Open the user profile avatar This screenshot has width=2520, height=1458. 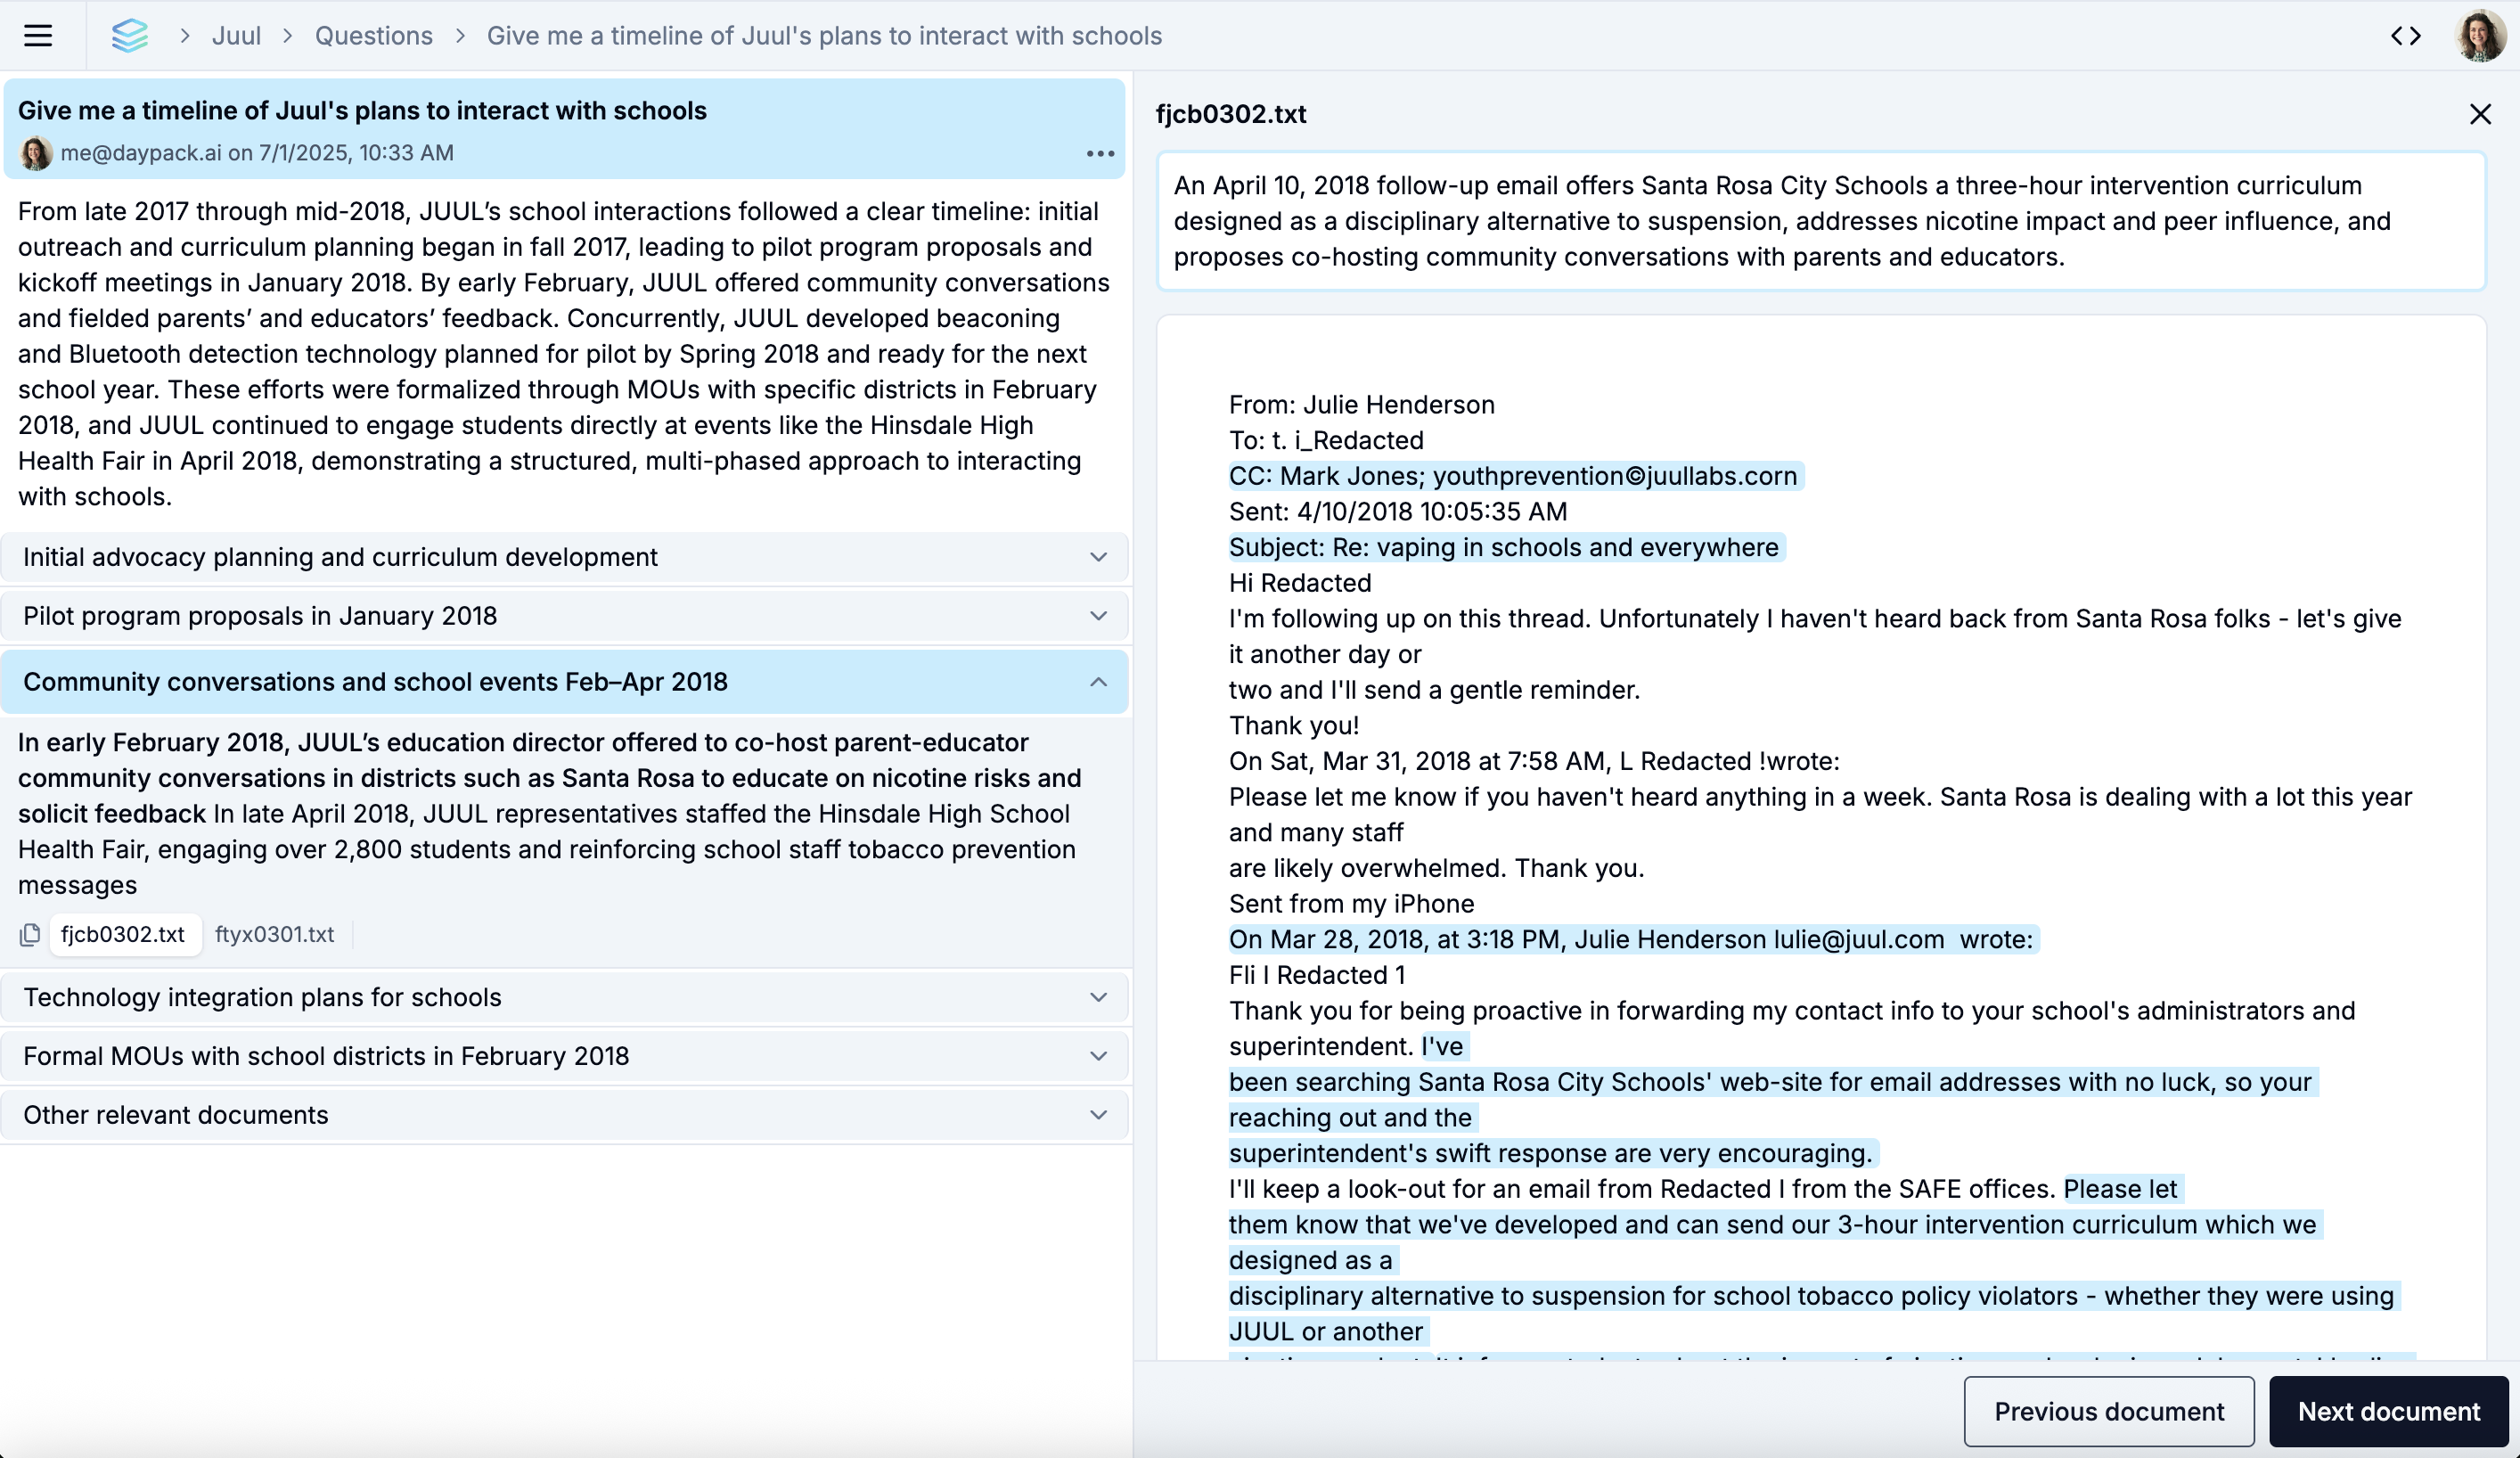[2480, 36]
